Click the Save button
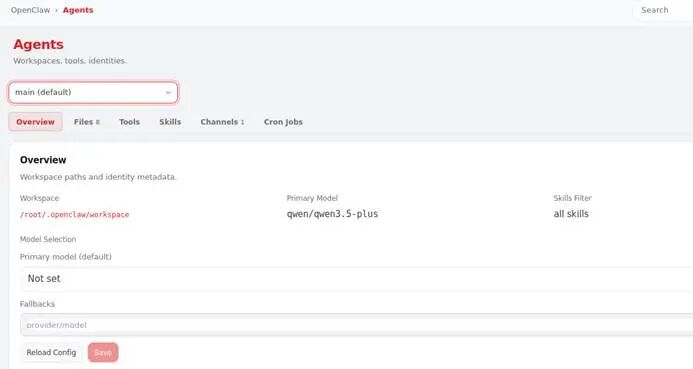This screenshot has height=369, width=693. click(103, 353)
